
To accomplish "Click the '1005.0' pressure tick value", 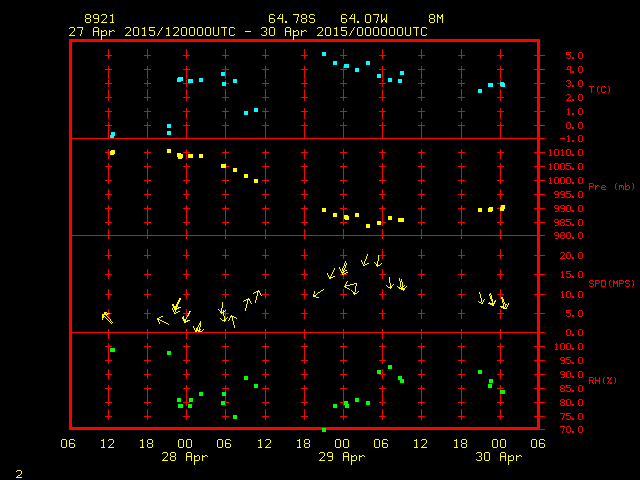I will pos(566,167).
